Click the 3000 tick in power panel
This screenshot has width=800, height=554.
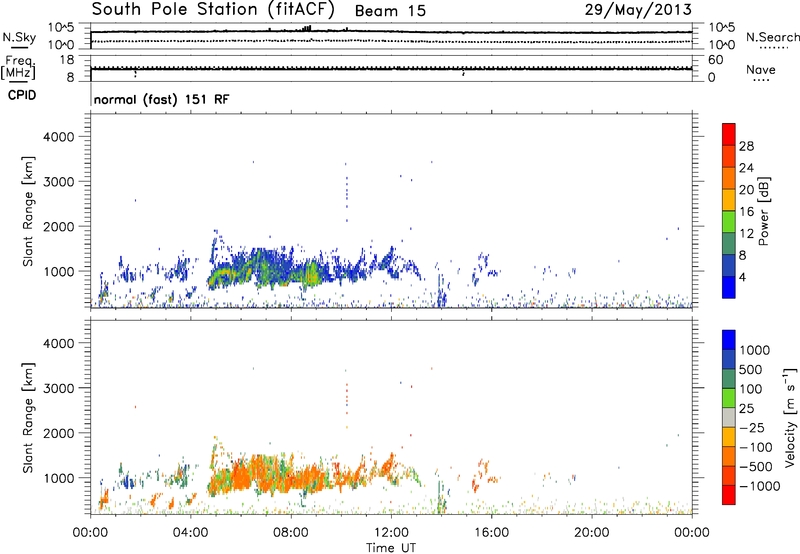pyautogui.click(x=59, y=182)
